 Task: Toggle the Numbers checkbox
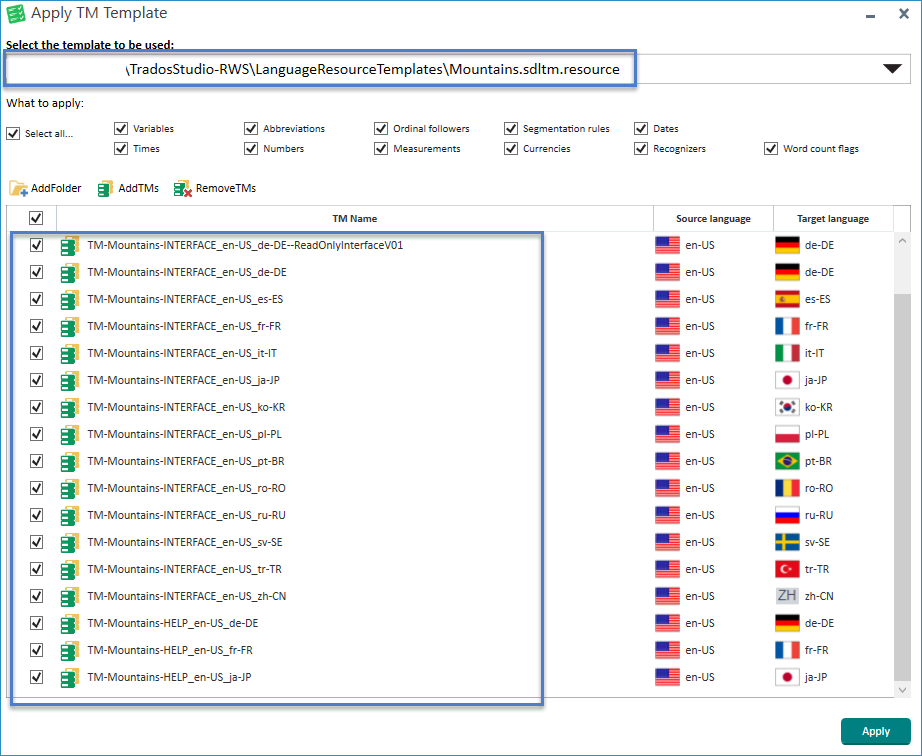coord(251,149)
